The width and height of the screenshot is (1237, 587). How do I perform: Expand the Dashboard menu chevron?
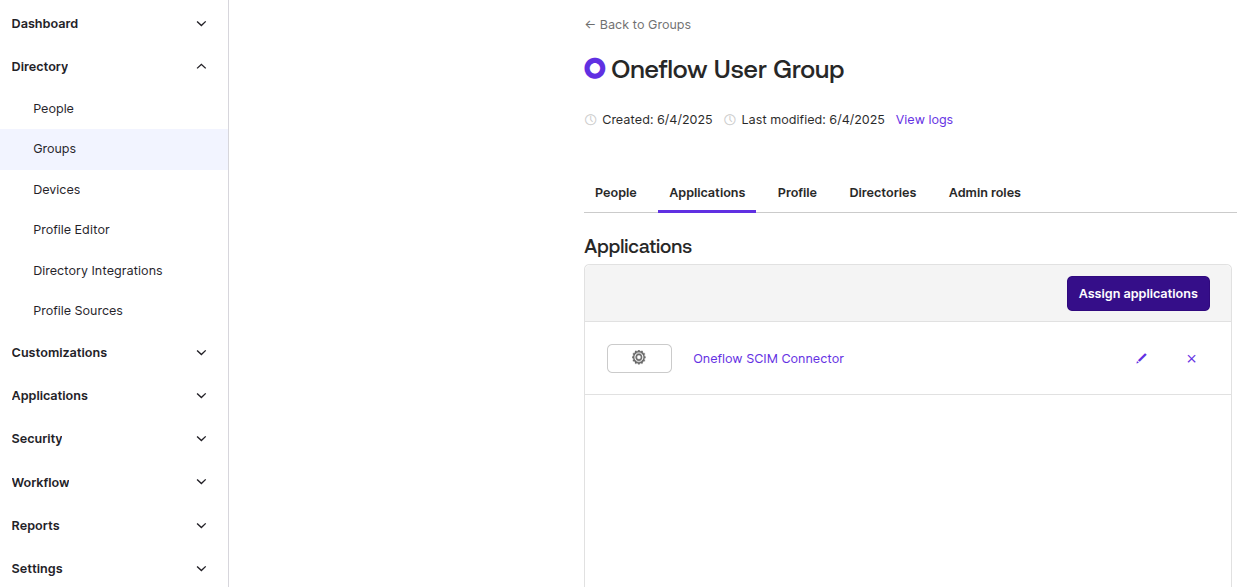tap(201, 24)
